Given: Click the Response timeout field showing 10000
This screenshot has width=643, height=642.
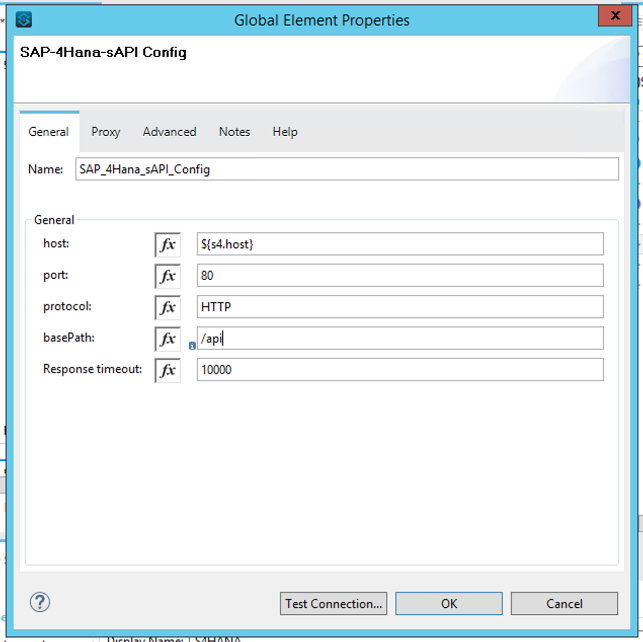Looking at the screenshot, I should coord(400,370).
